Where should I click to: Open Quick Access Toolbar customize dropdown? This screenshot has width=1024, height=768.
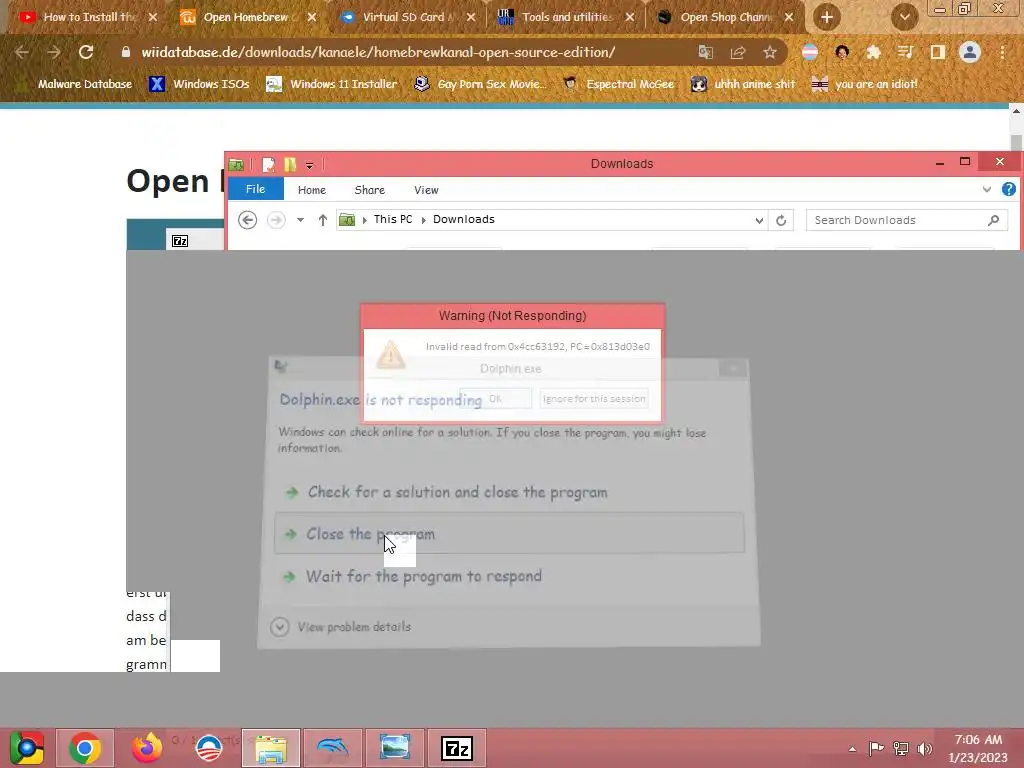coord(310,165)
